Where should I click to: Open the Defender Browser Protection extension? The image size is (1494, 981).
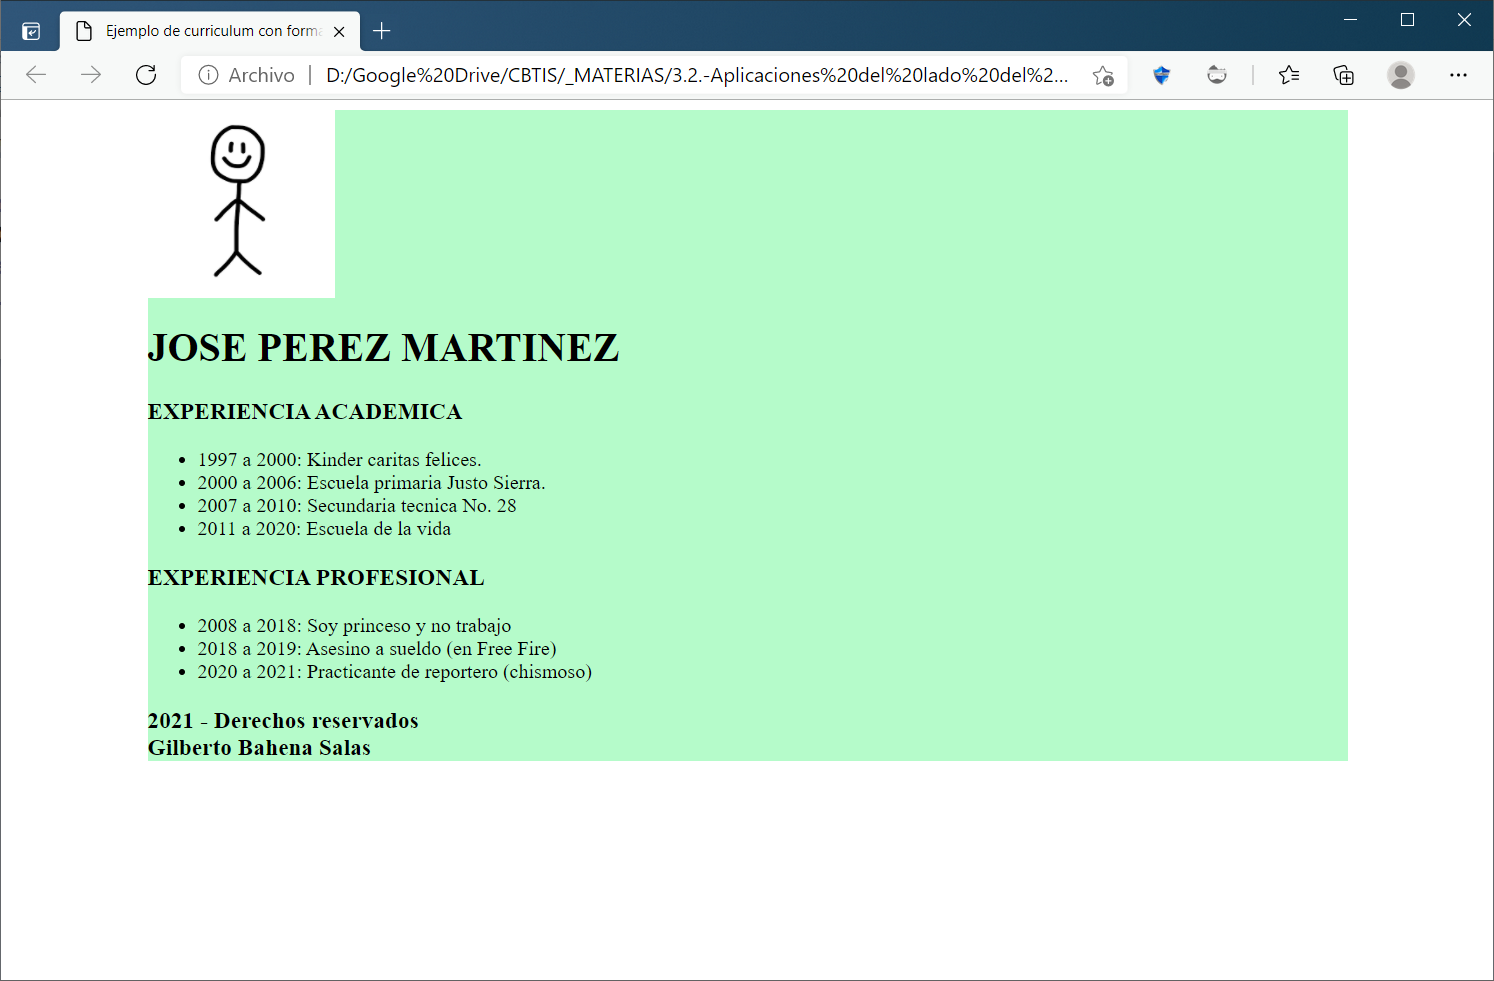[x=1161, y=75]
